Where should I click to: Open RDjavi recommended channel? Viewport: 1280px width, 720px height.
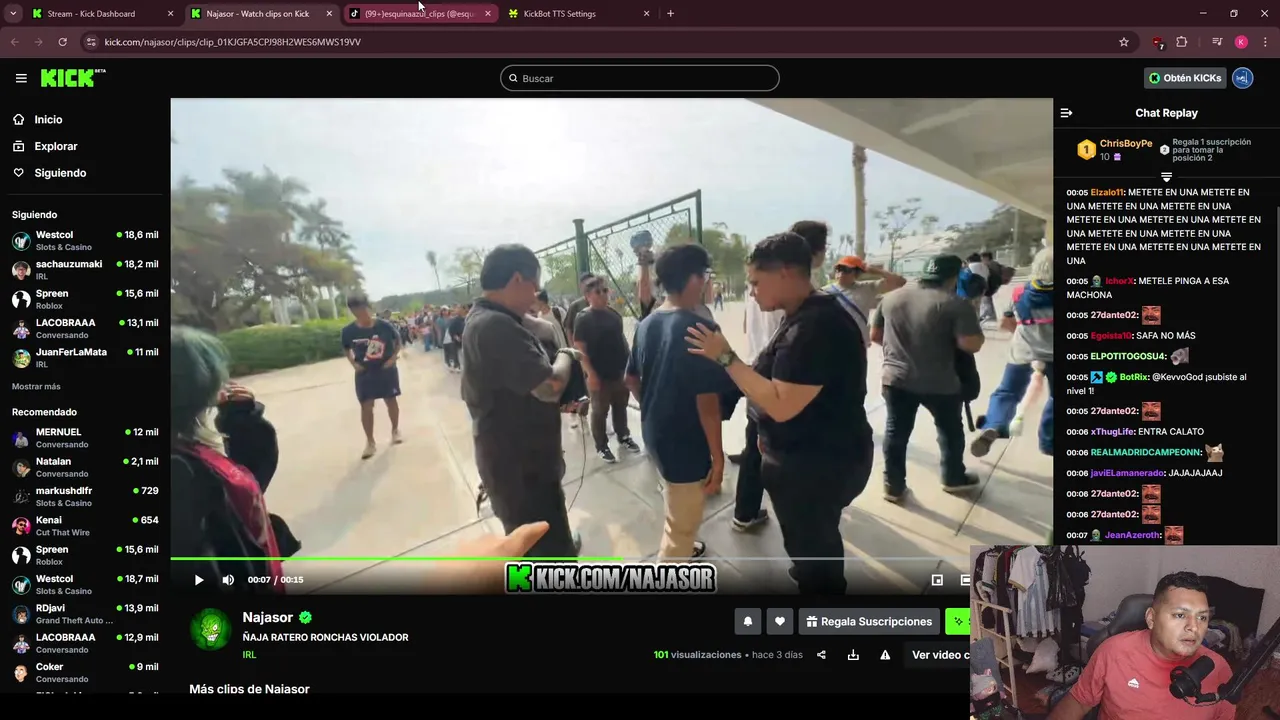coord(85,613)
